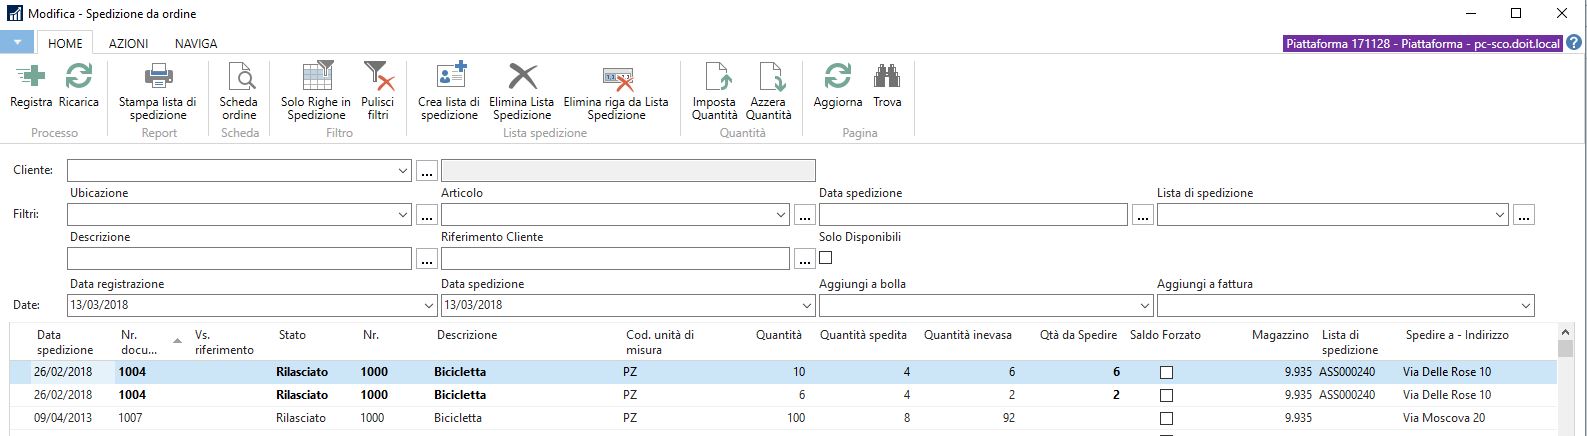Image resolution: width=1587 pixels, height=436 pixels.
Task: Click the Data spedizione column header
Action: pyautogui.click(x=65, y=342)
